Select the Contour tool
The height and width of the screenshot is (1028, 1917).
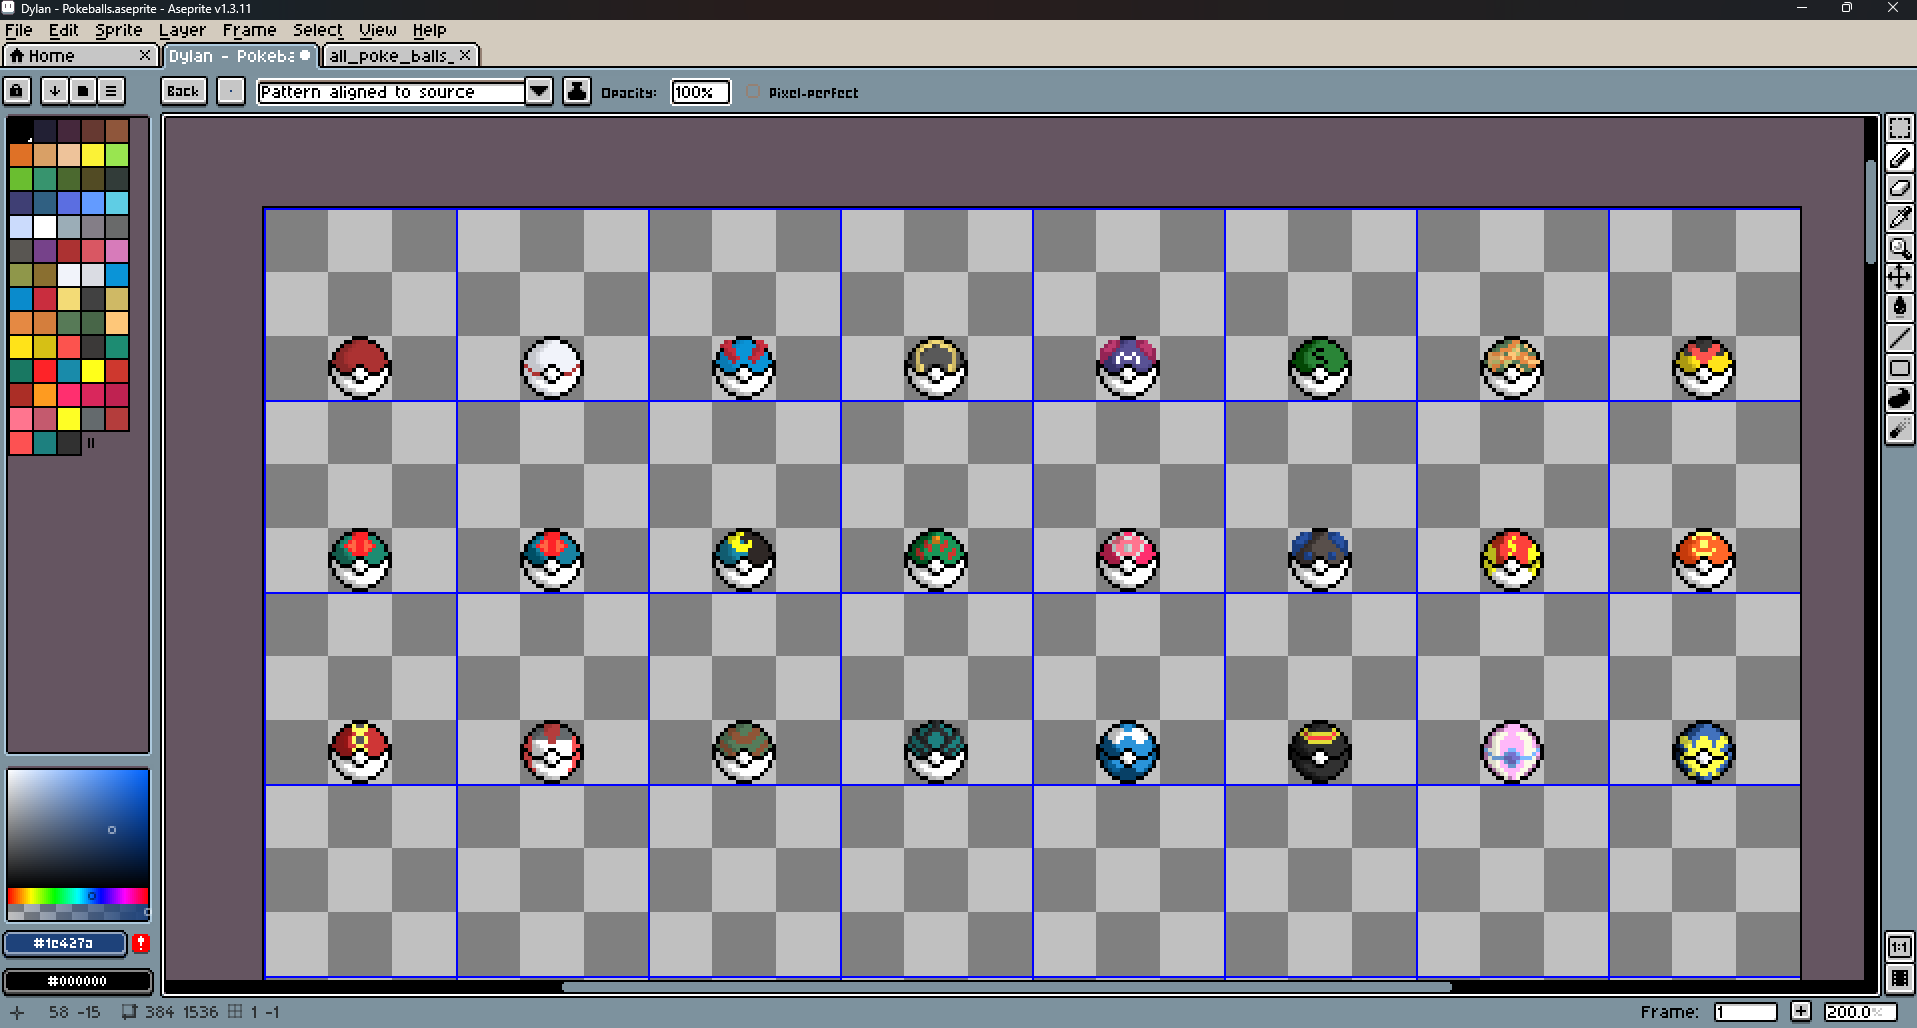pyautogui.click(x=1899, y=398)
